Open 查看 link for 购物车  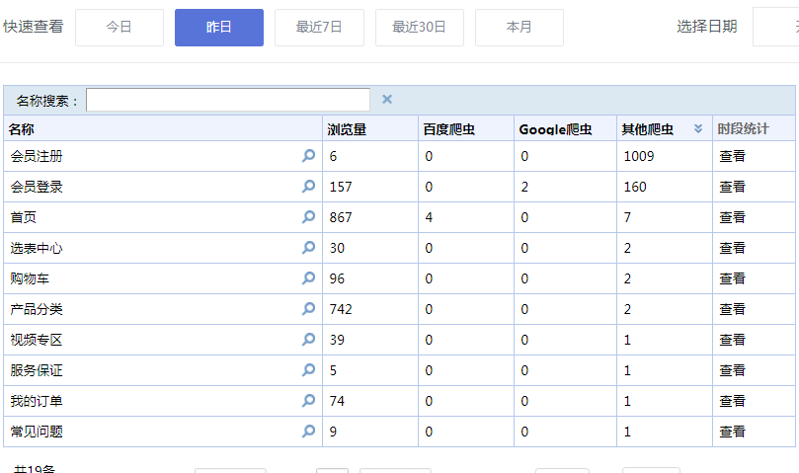(732, 278)
